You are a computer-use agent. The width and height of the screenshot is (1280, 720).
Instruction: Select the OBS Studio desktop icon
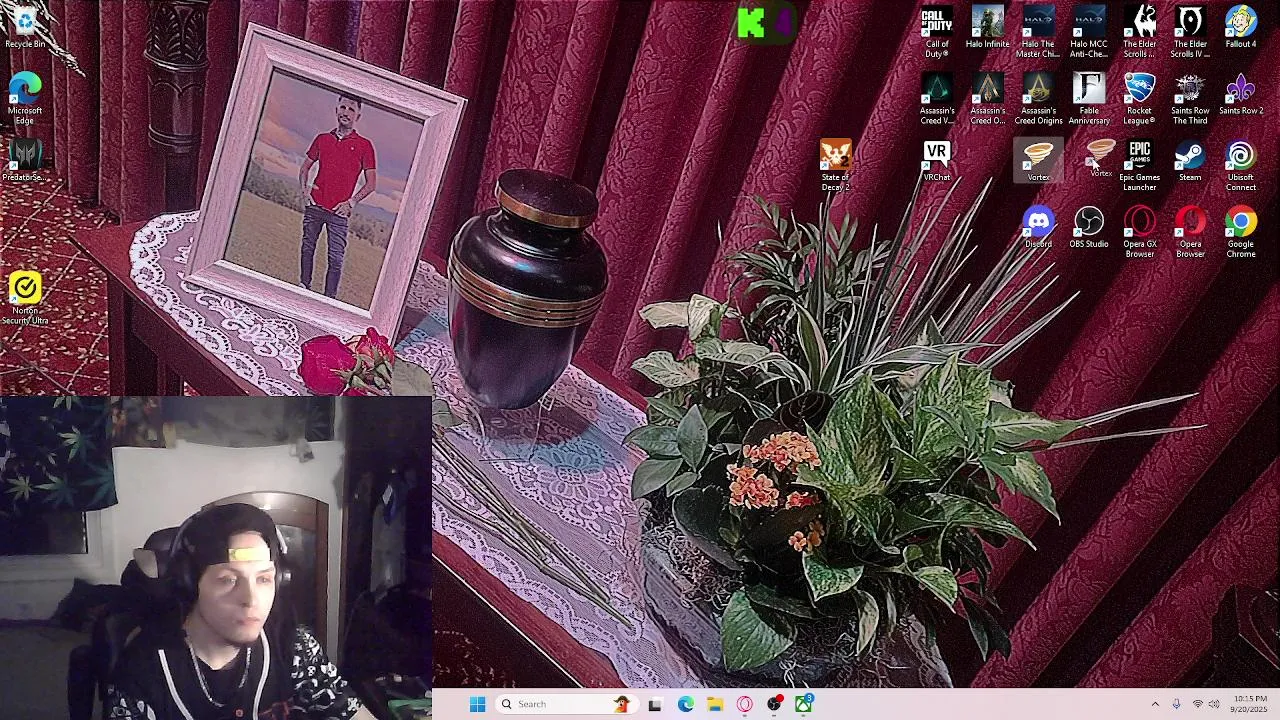click(1088, 228)
